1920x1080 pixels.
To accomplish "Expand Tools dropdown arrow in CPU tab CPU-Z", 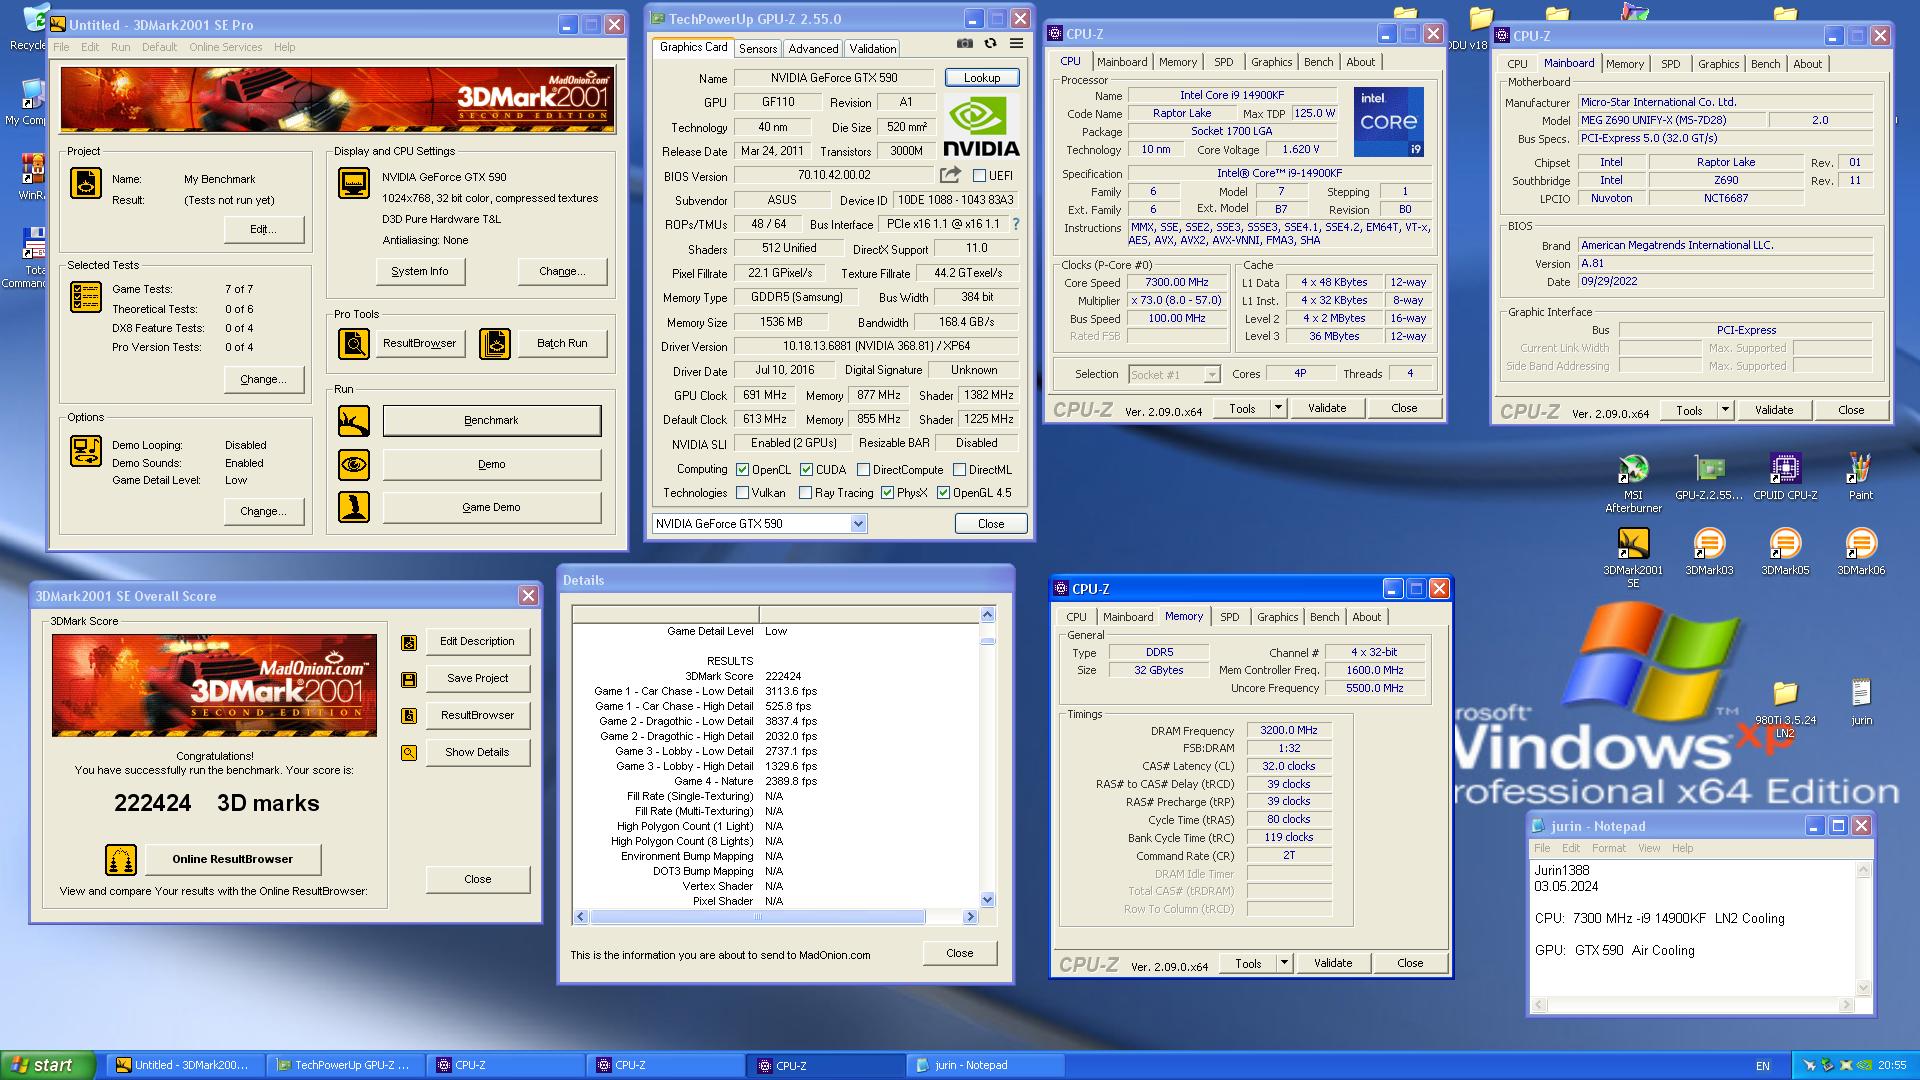I will pyautogui.click(x=1277, y=408).
